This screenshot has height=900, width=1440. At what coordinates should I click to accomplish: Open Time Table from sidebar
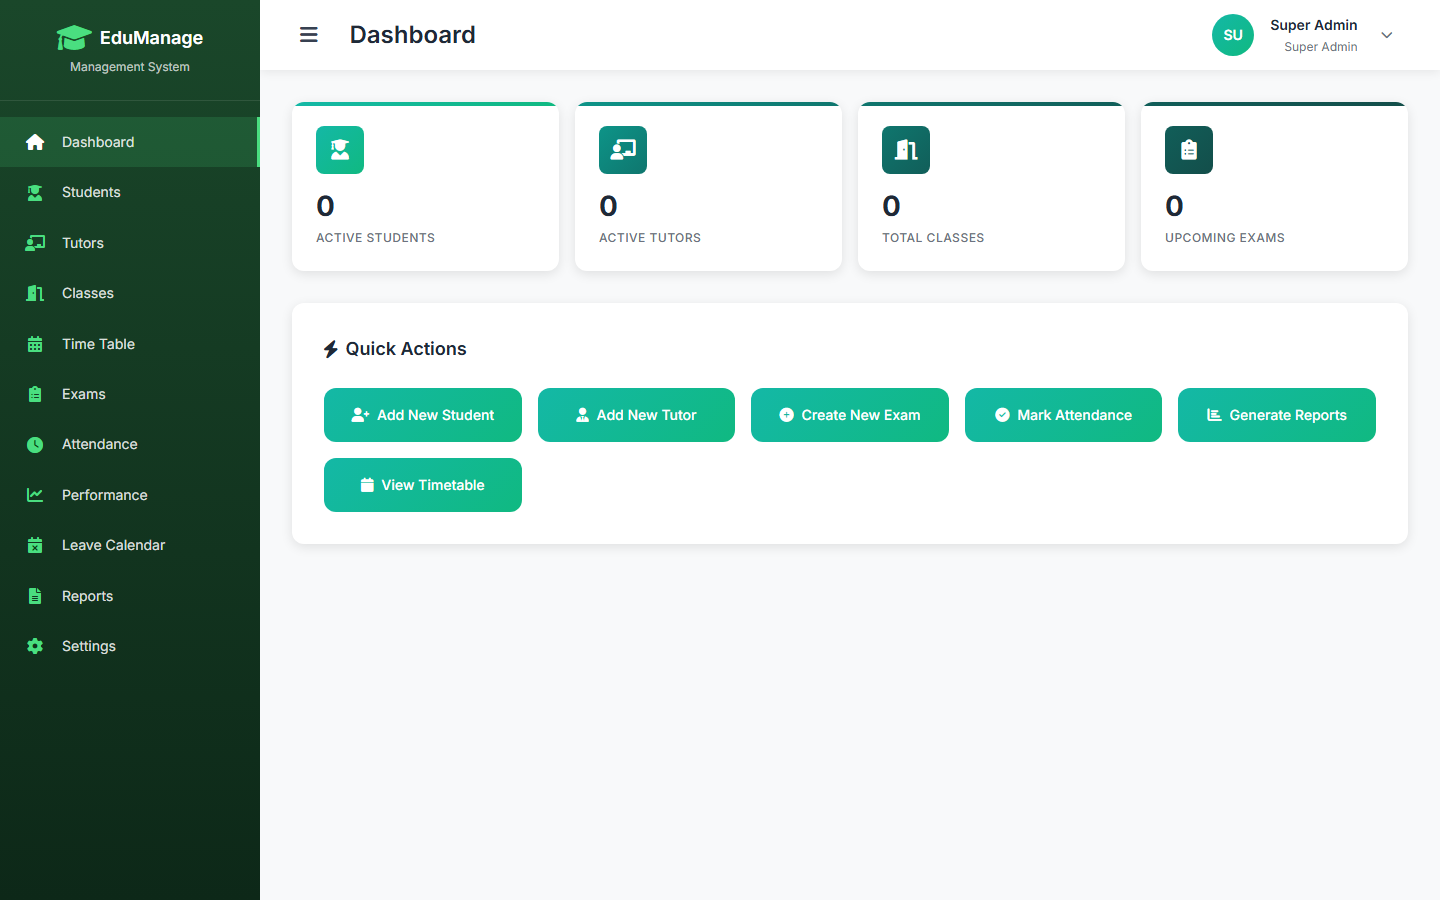(130, 344)
